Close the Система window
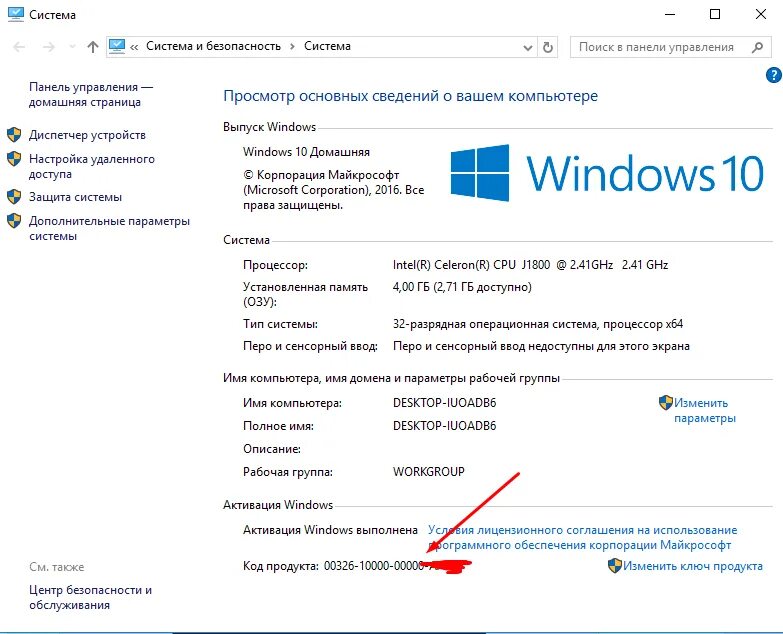 pyautogui.click(x=761, y=14)
